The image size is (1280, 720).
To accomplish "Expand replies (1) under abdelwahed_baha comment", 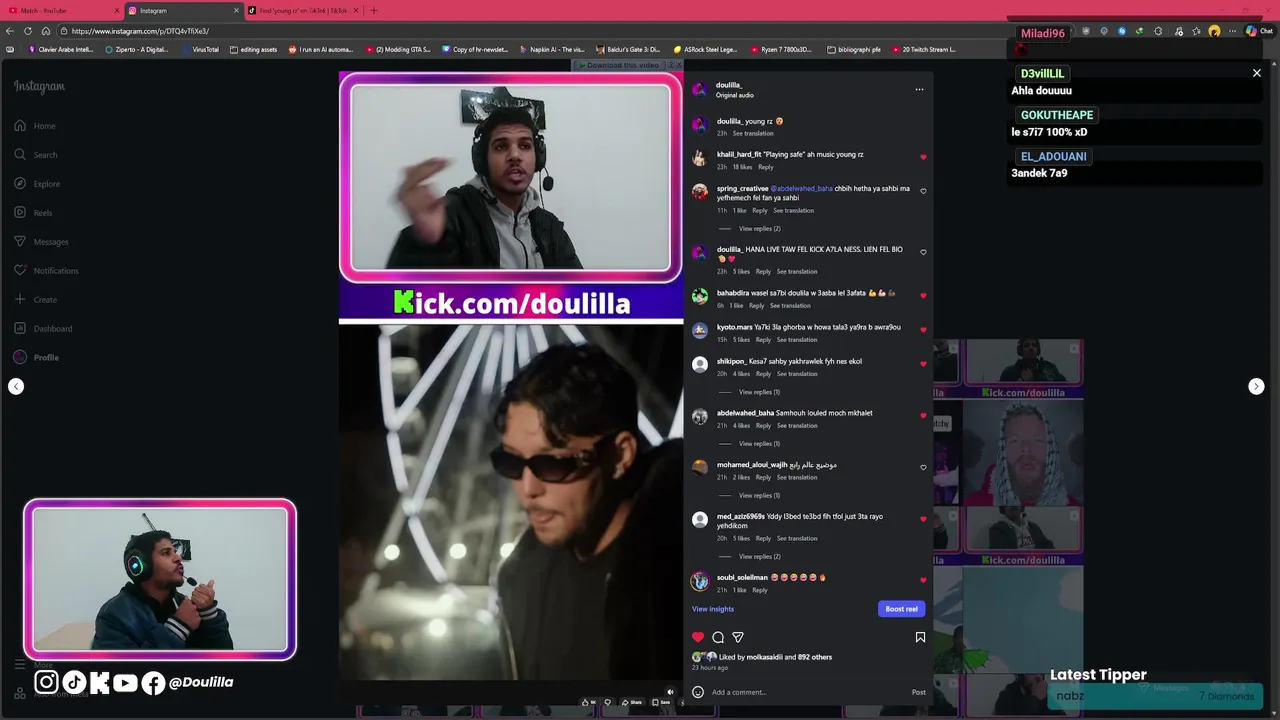I will (x=759, y=444).
